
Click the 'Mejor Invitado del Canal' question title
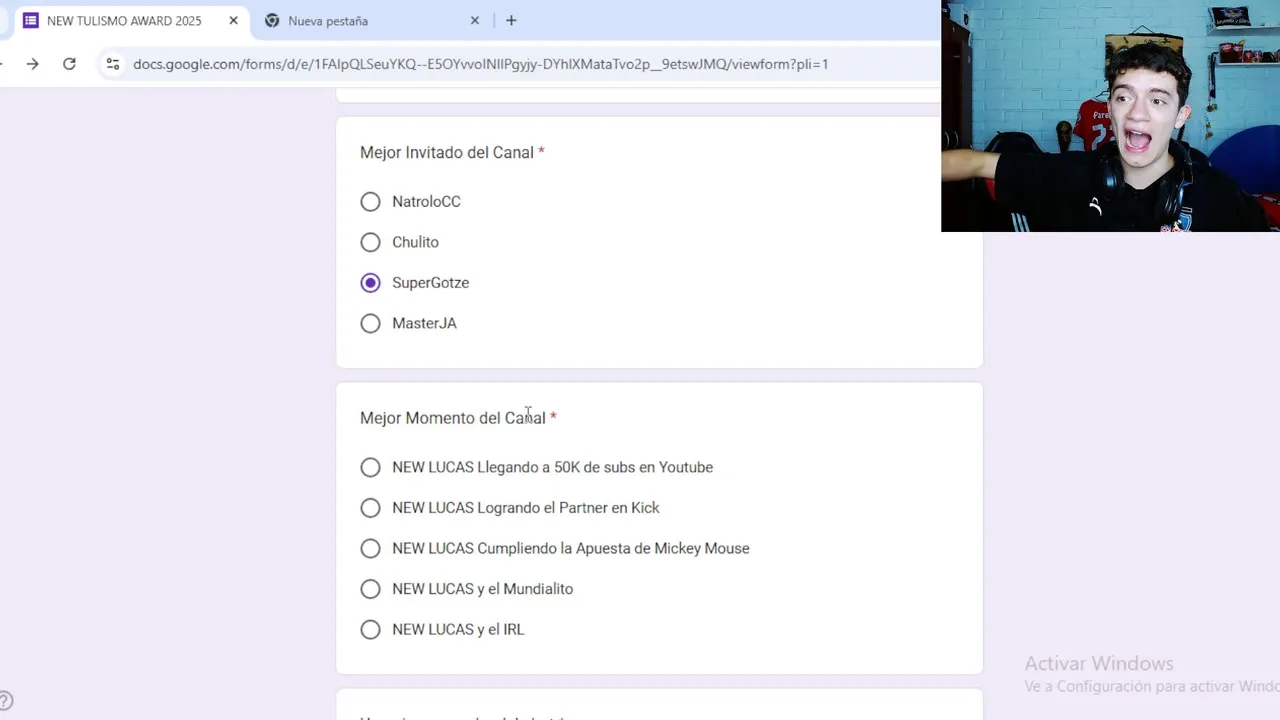[447, 153]
